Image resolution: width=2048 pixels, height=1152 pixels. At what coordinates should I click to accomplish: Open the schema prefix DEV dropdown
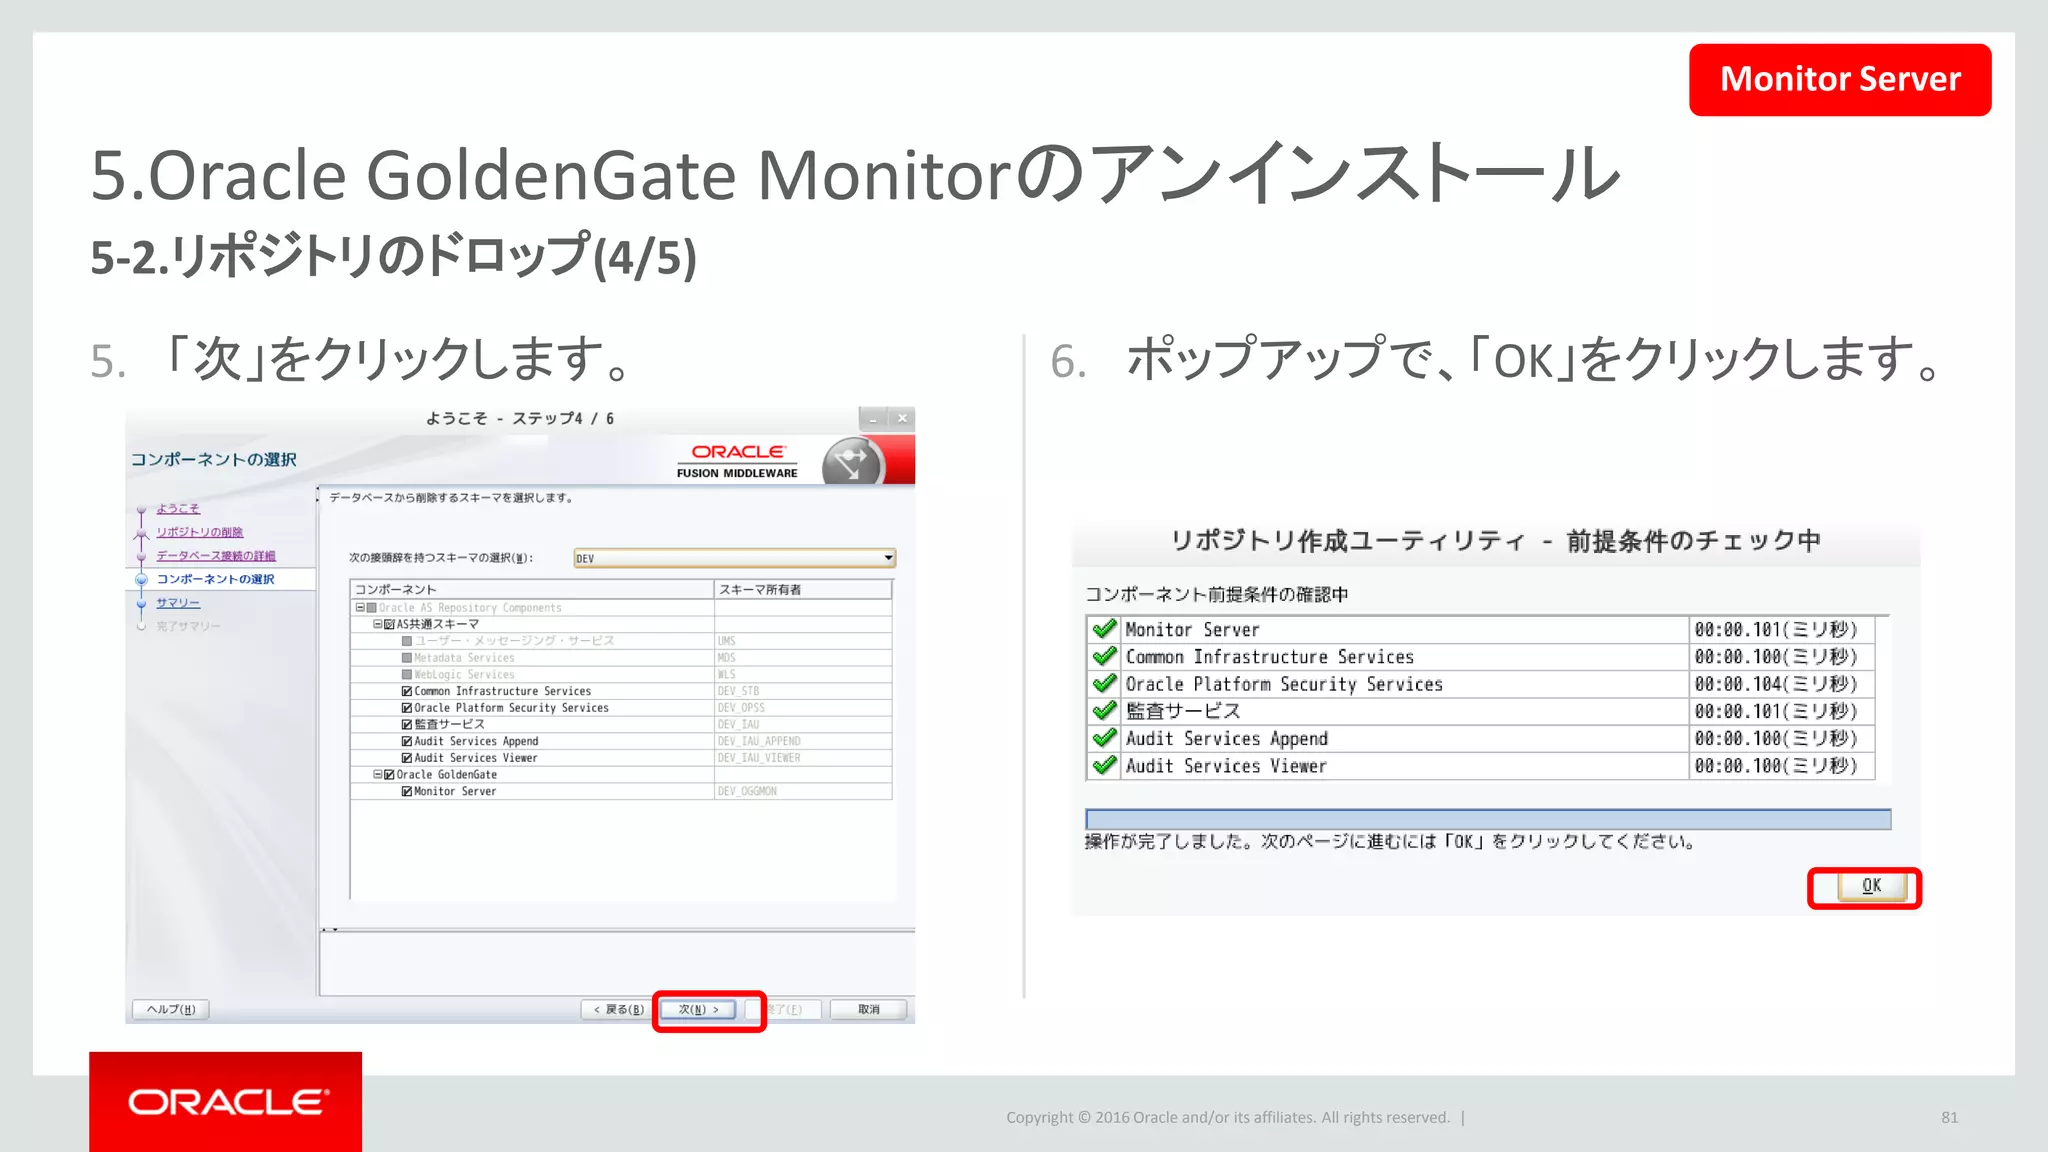point(735,558)
